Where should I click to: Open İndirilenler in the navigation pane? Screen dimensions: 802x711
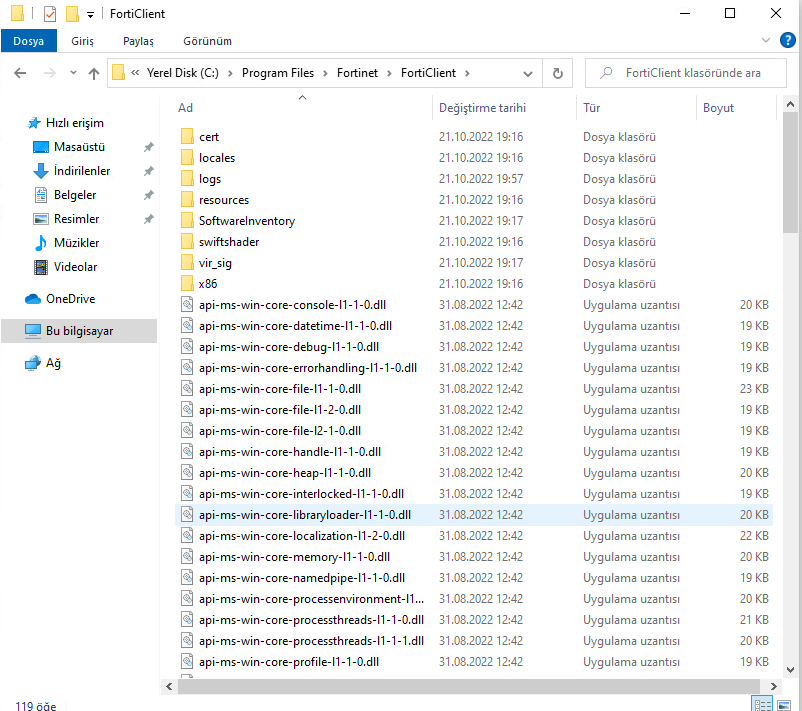click(x=82, y=171)
